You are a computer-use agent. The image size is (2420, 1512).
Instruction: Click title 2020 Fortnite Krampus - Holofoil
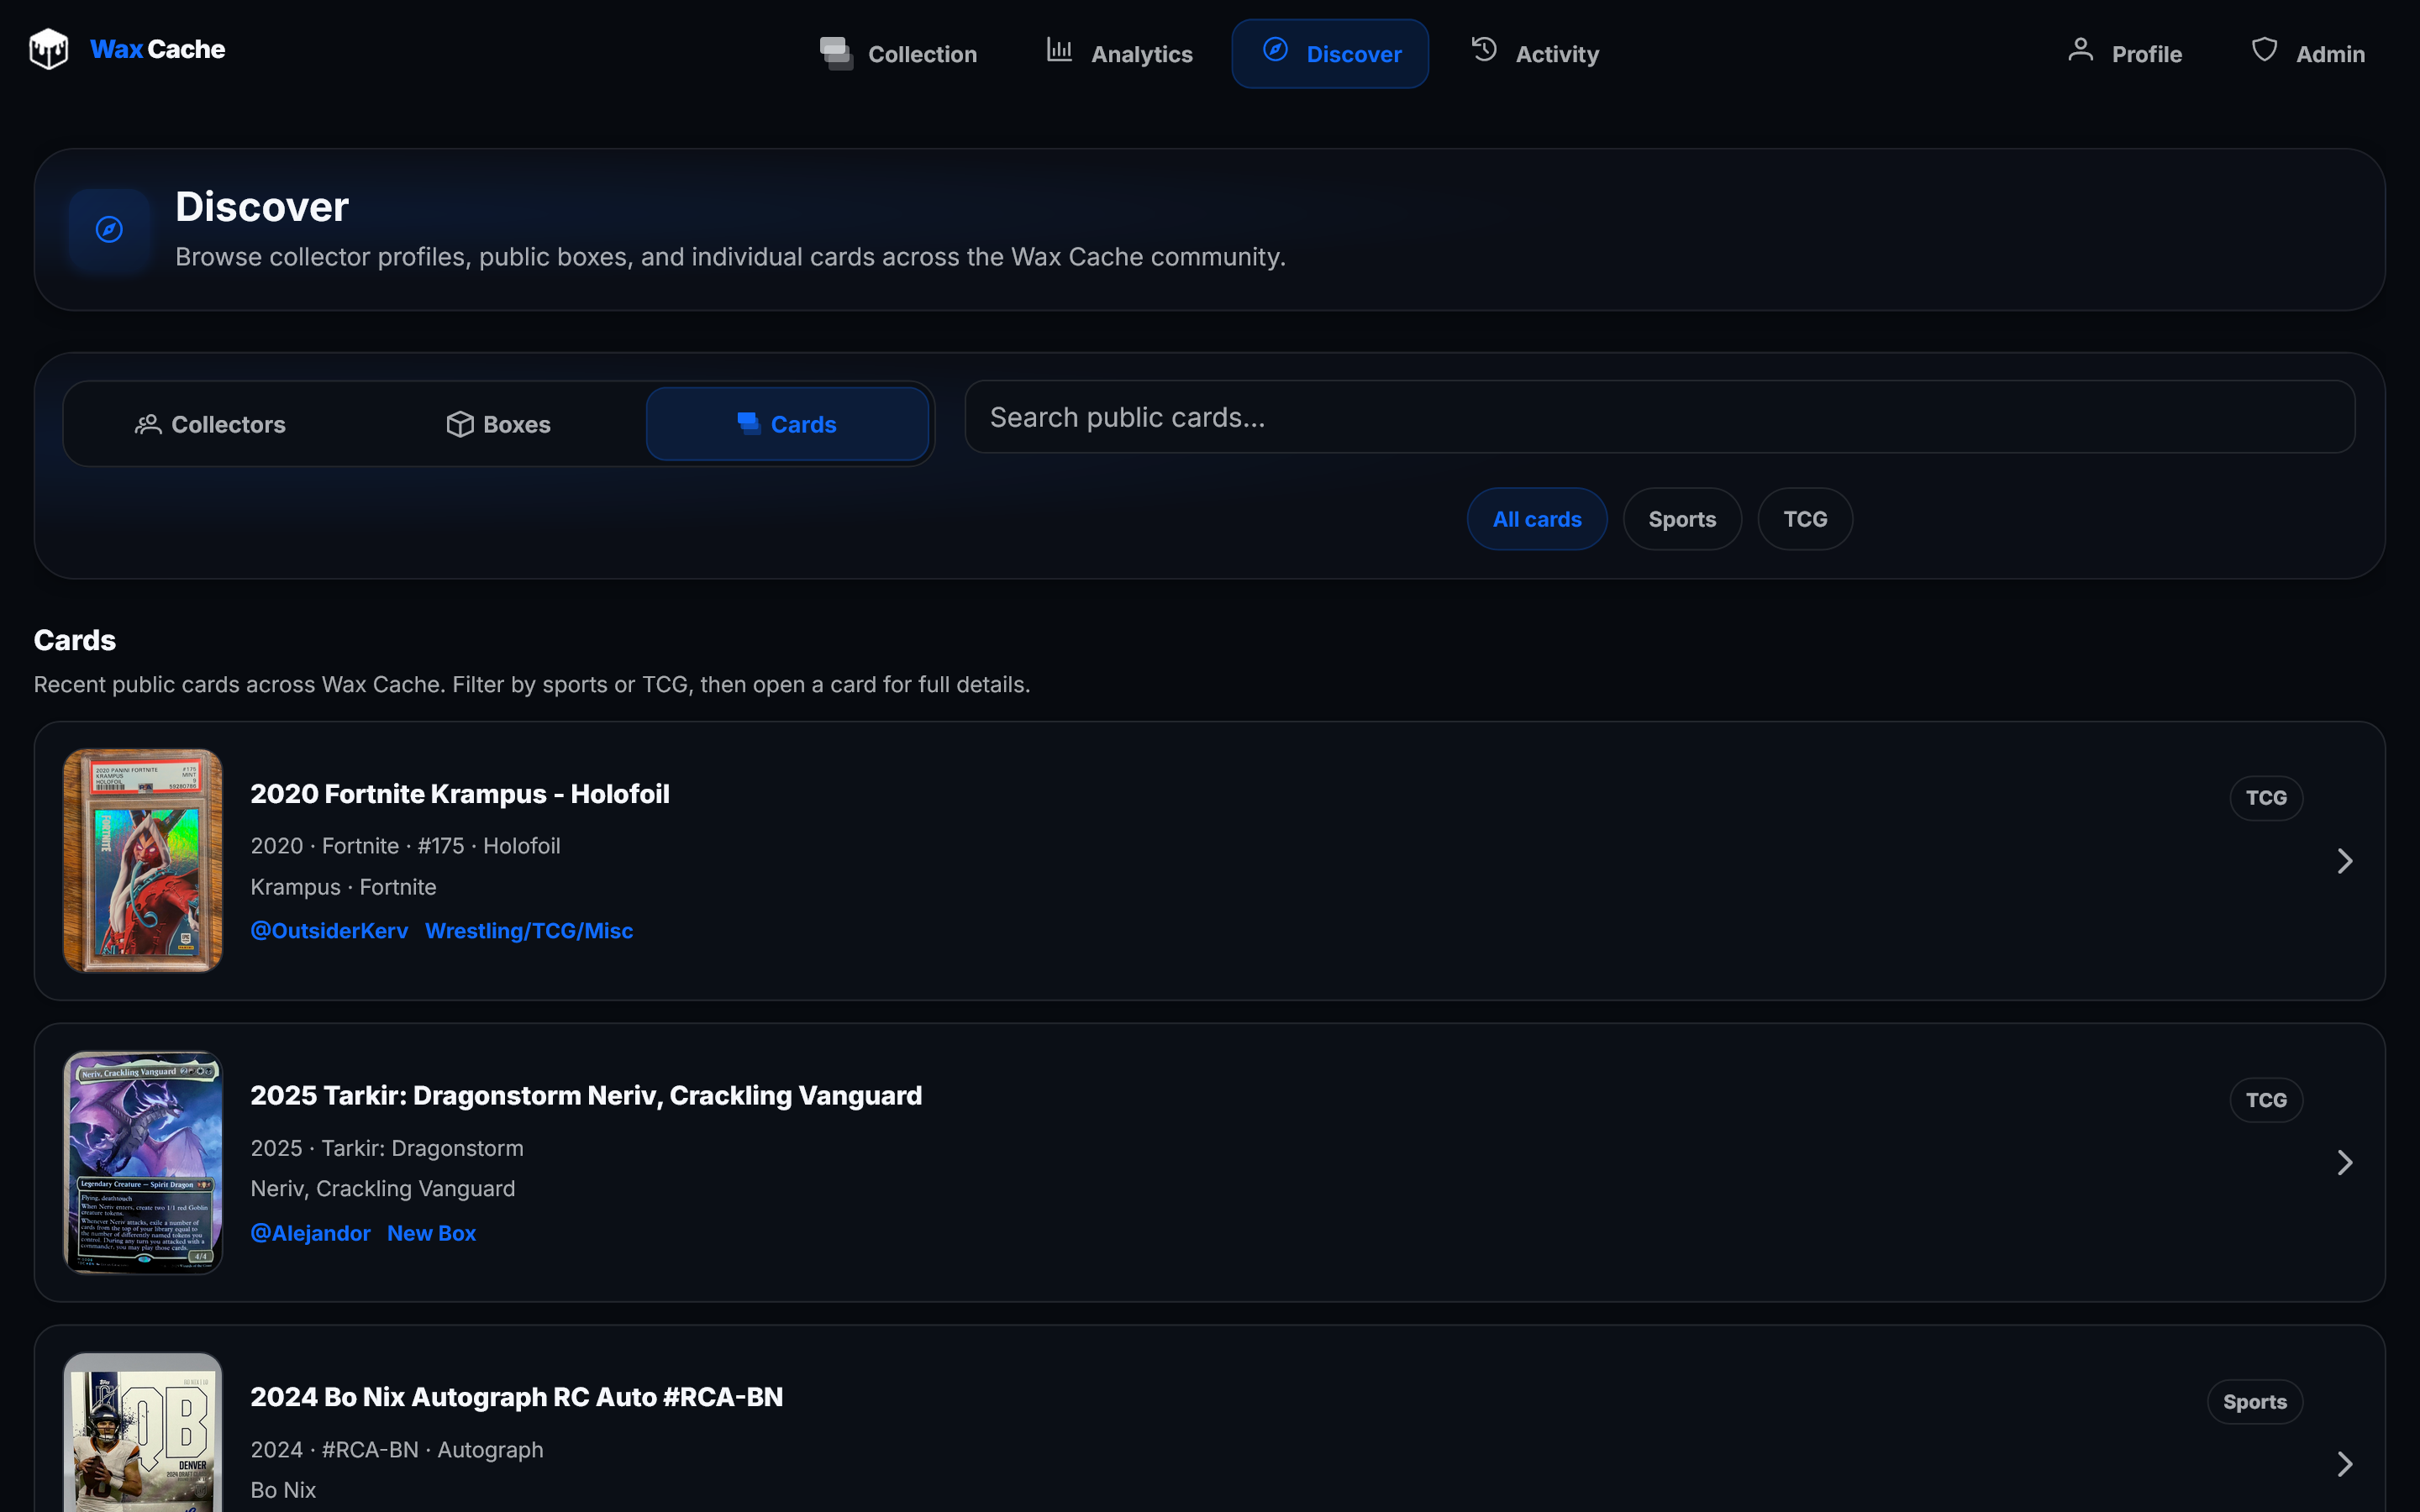click(x=460, y=794)
